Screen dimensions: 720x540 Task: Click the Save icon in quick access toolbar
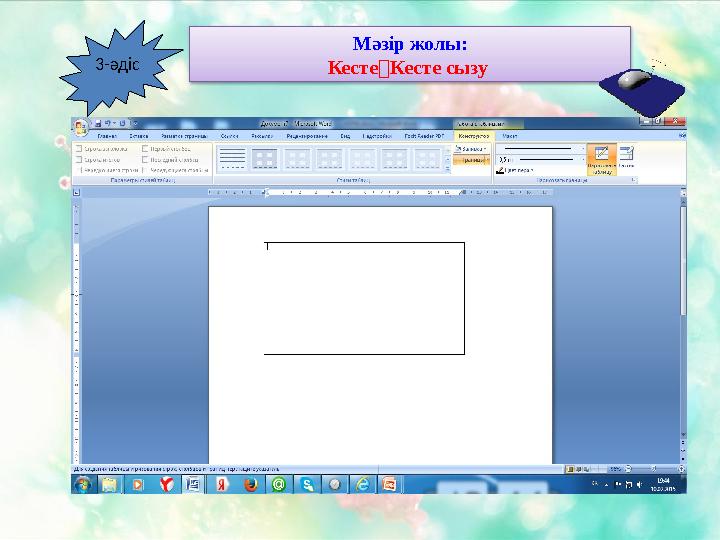(98, 124)
